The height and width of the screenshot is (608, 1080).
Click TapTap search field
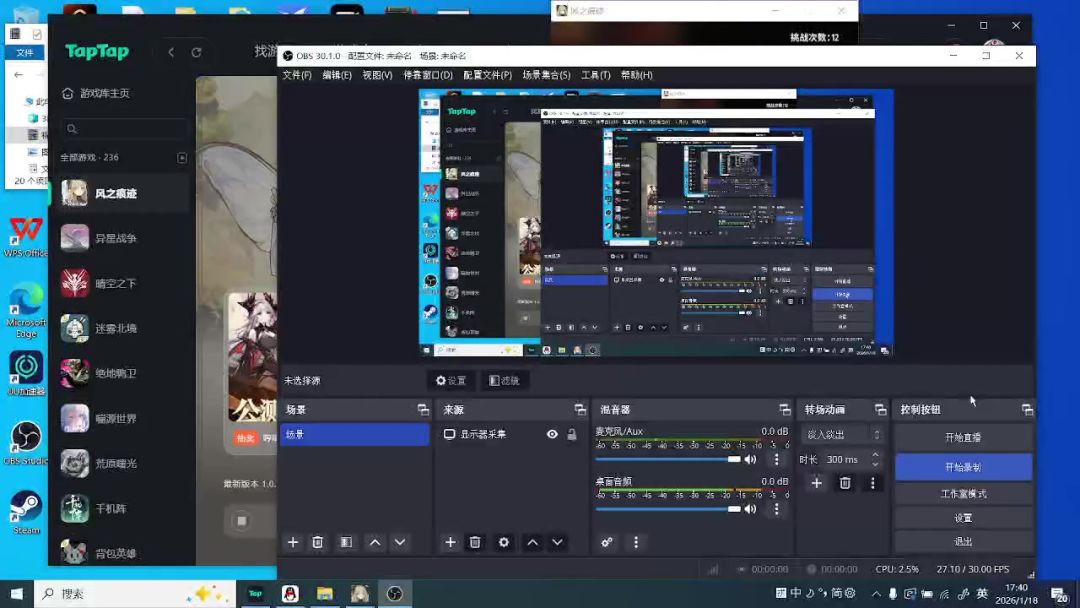click(x=124, y=129)
